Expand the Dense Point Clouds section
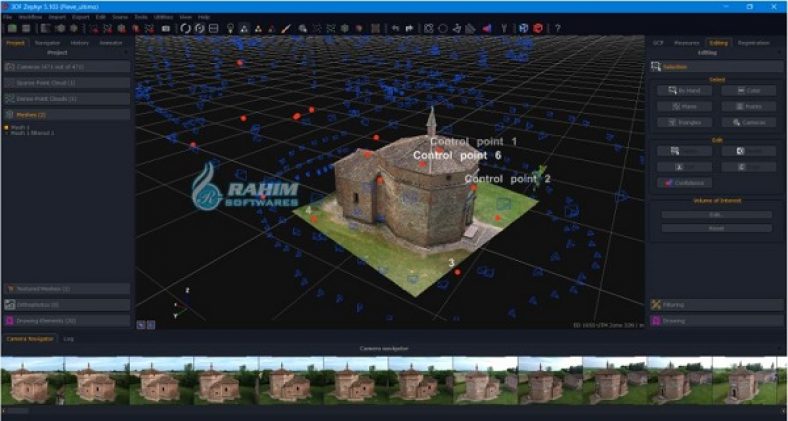Screen dimensions: 788x421 66,99
